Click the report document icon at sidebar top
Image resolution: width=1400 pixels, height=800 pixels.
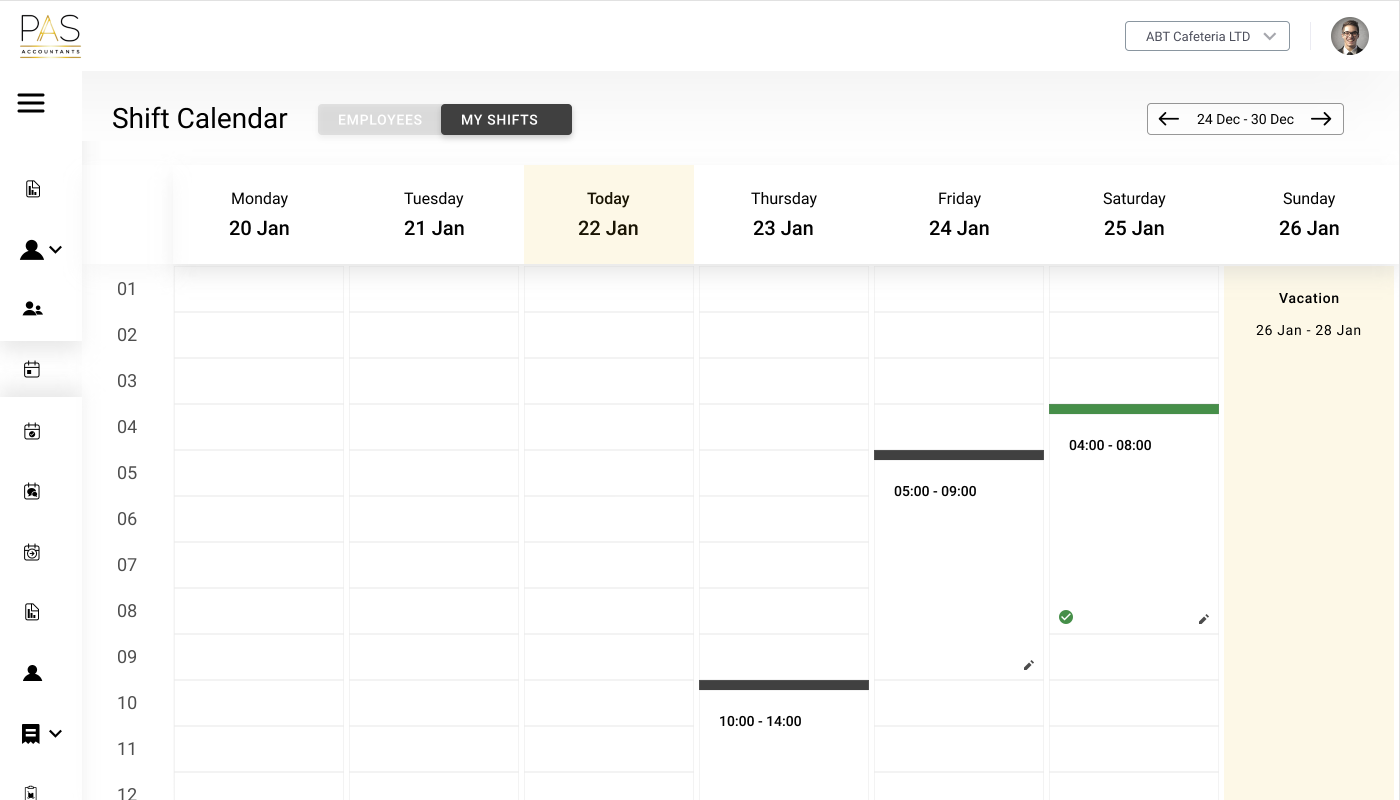32,189
